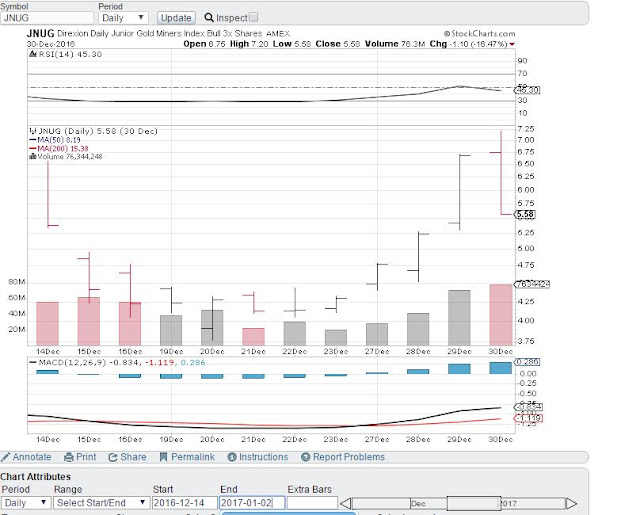Screen dimensions: 640x515
Task: Click the 5.58 last price tag
Action: point(524,214)
